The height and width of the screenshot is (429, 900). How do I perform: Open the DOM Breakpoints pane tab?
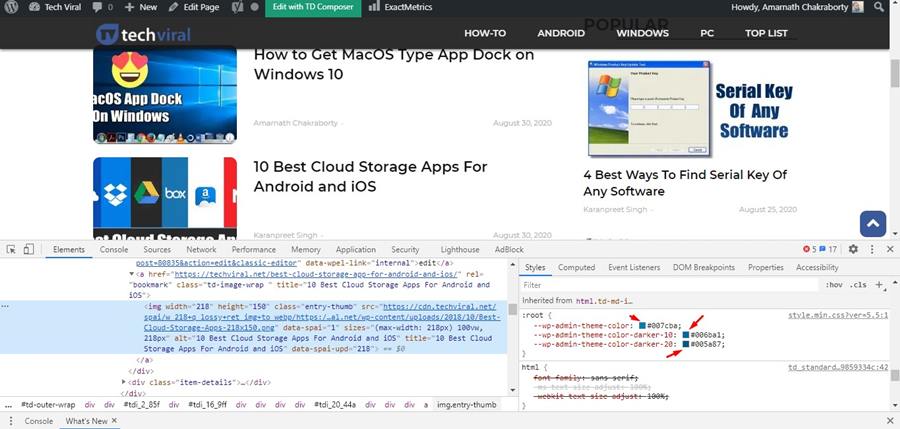(x=704, y=268)
